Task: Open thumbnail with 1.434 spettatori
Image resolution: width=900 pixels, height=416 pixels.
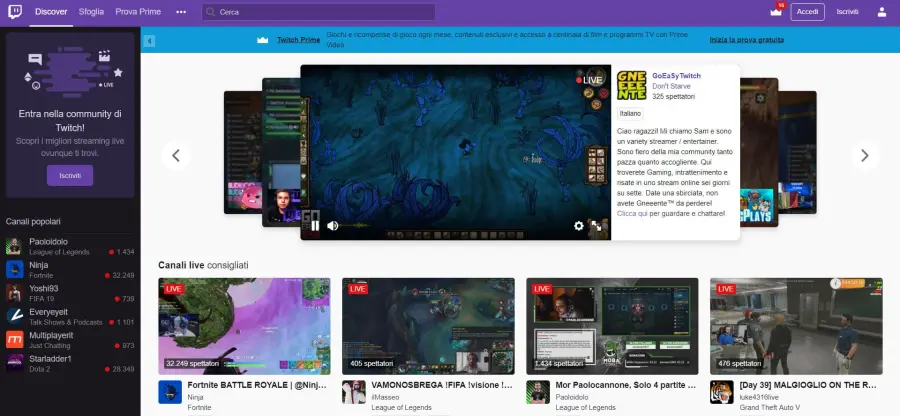Action: (x=612, y=326)
